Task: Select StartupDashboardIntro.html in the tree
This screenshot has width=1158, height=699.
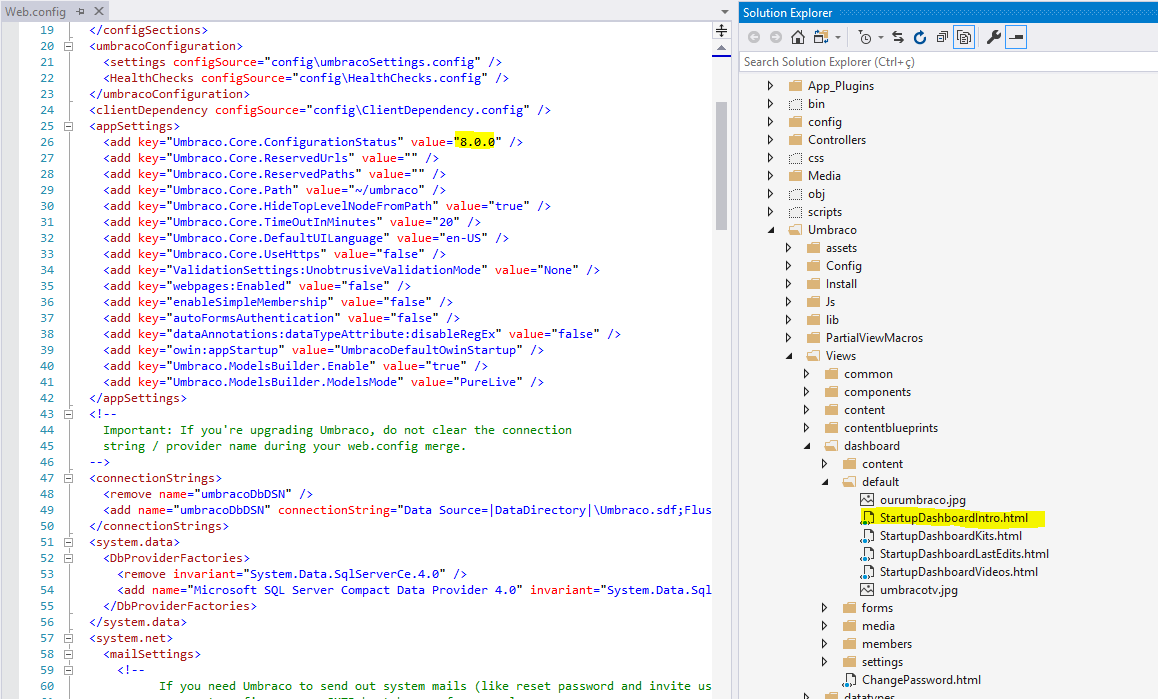Action: [953, 518]
